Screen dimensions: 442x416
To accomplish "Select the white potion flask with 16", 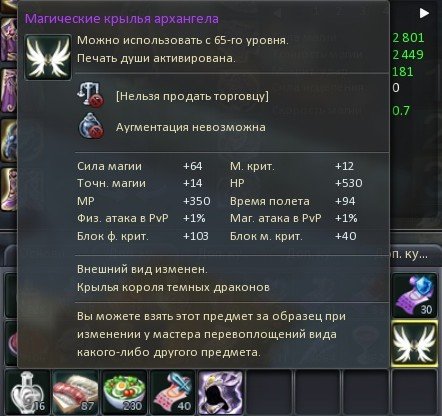I will pos(28,393).
